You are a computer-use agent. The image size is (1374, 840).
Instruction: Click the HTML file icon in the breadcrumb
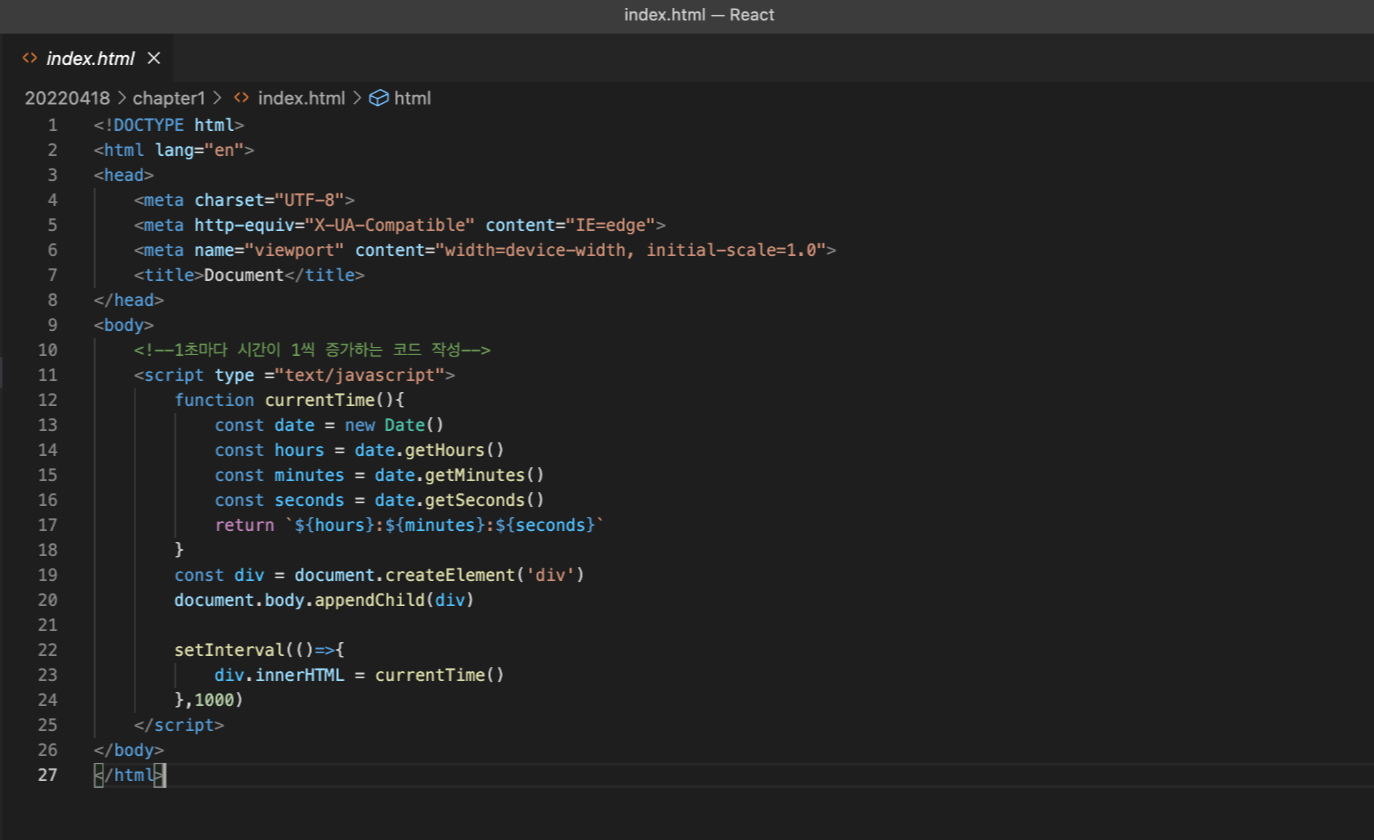click(x=241, y=98)
